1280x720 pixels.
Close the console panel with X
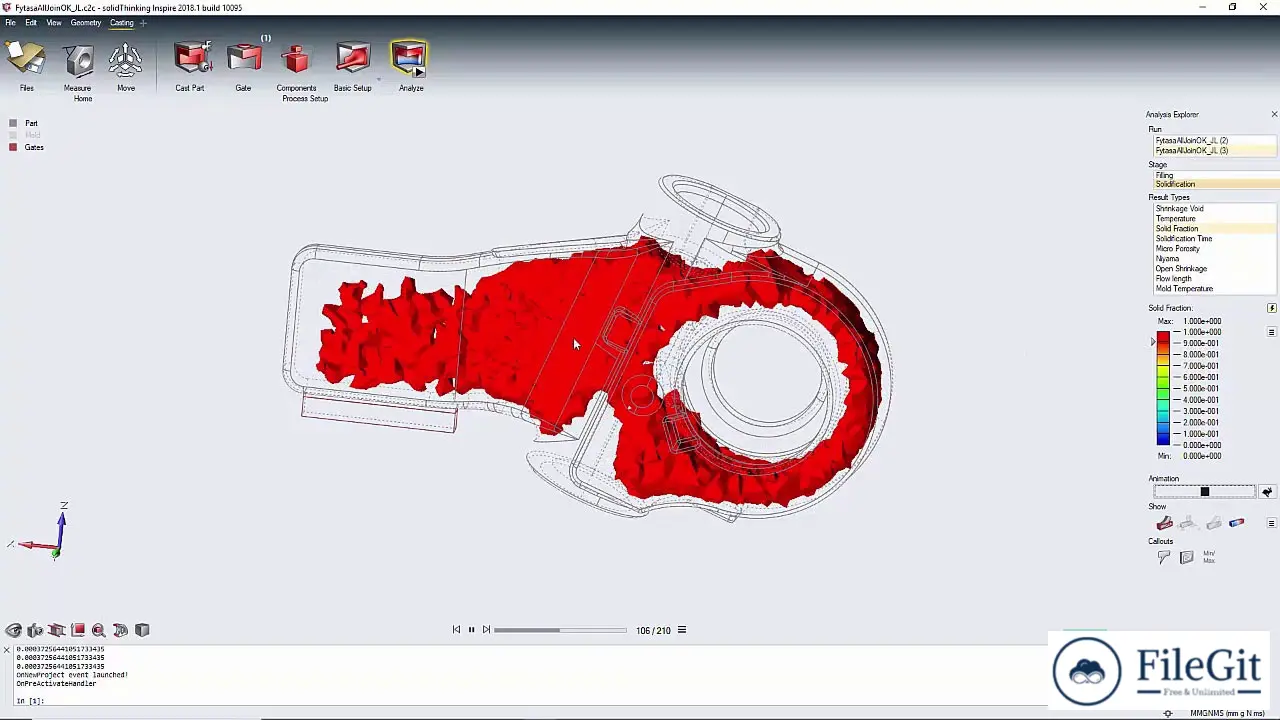point(6,650)
